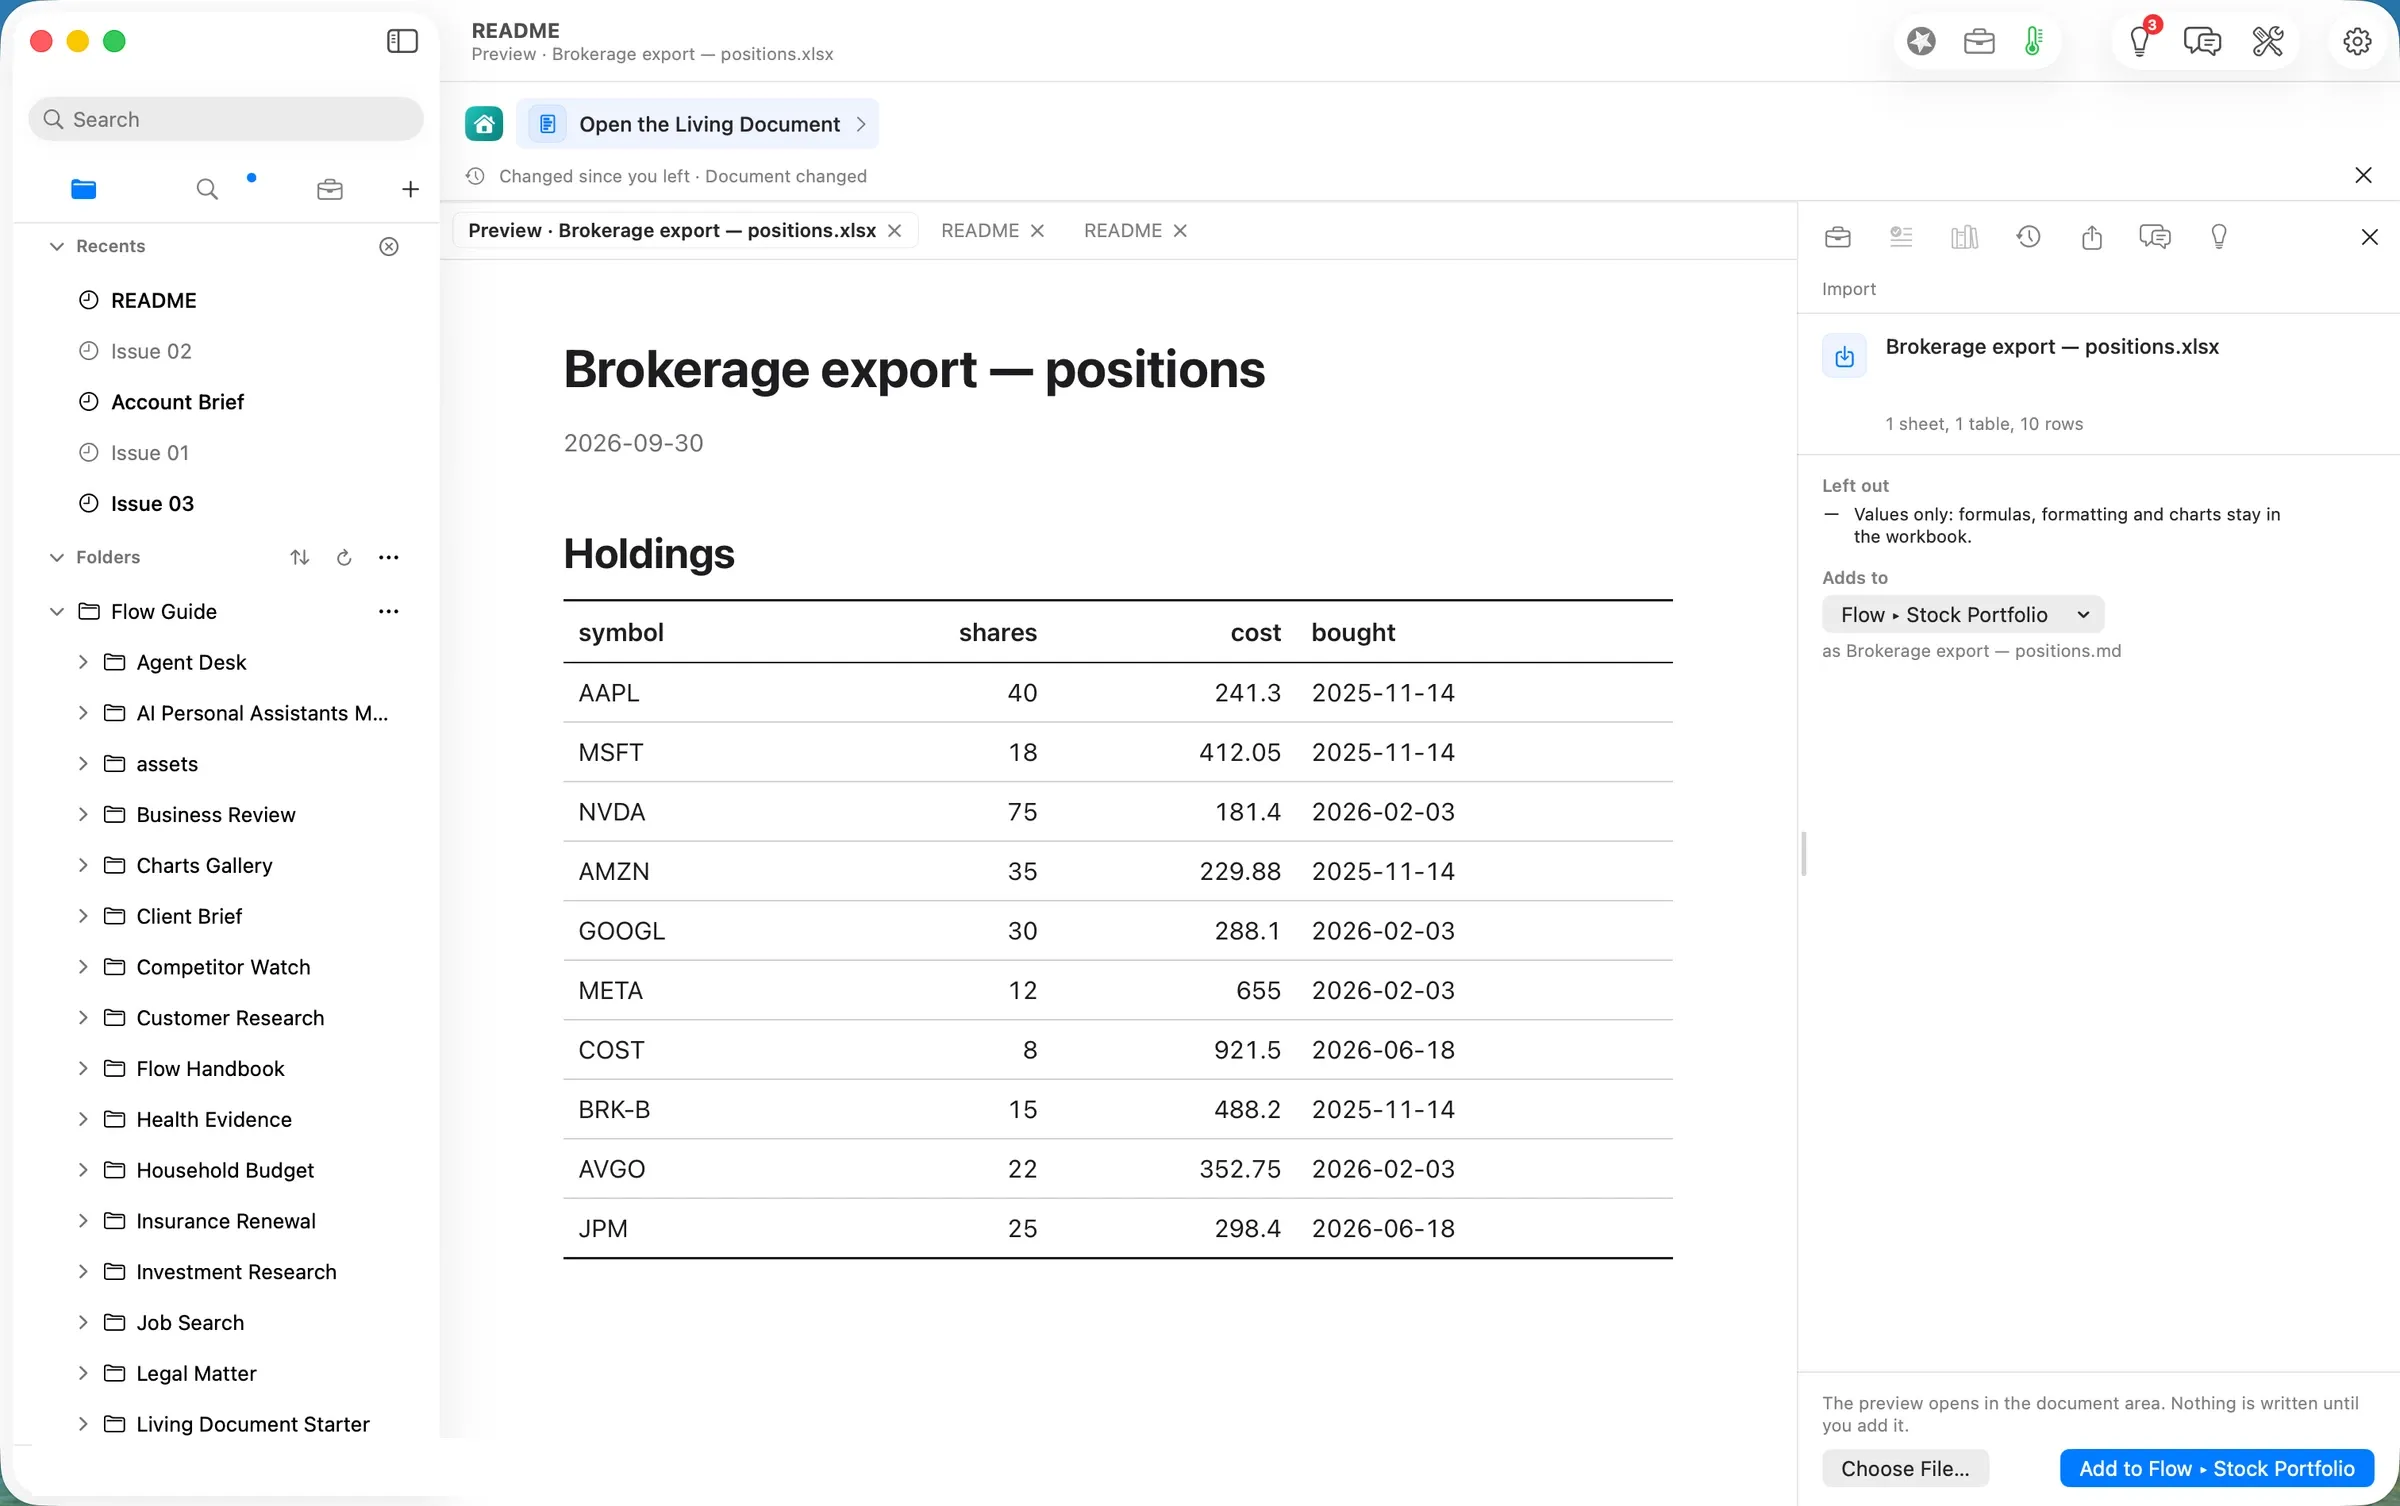Select the sidebar search magnifier icon
The height and width of the screenshot is (1506, 2400).
pyautogui.click(x=207, y=189)
